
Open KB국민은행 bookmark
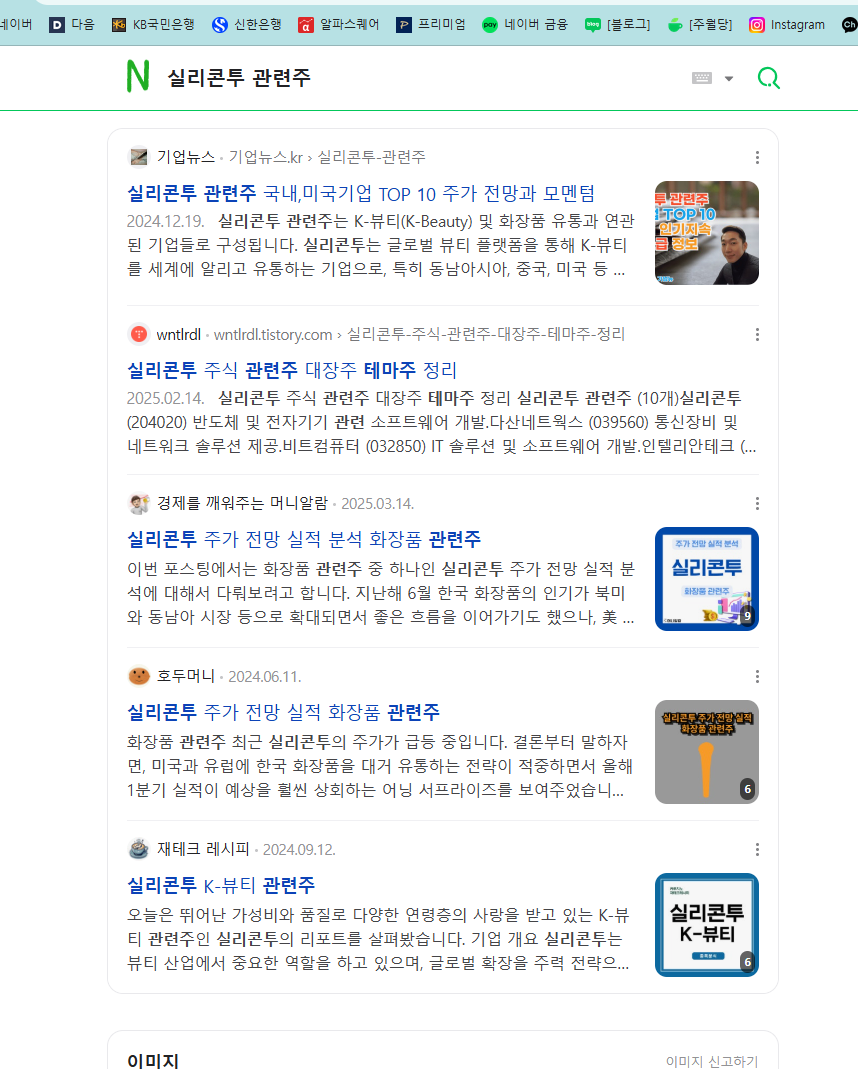(x=153, y=25)
